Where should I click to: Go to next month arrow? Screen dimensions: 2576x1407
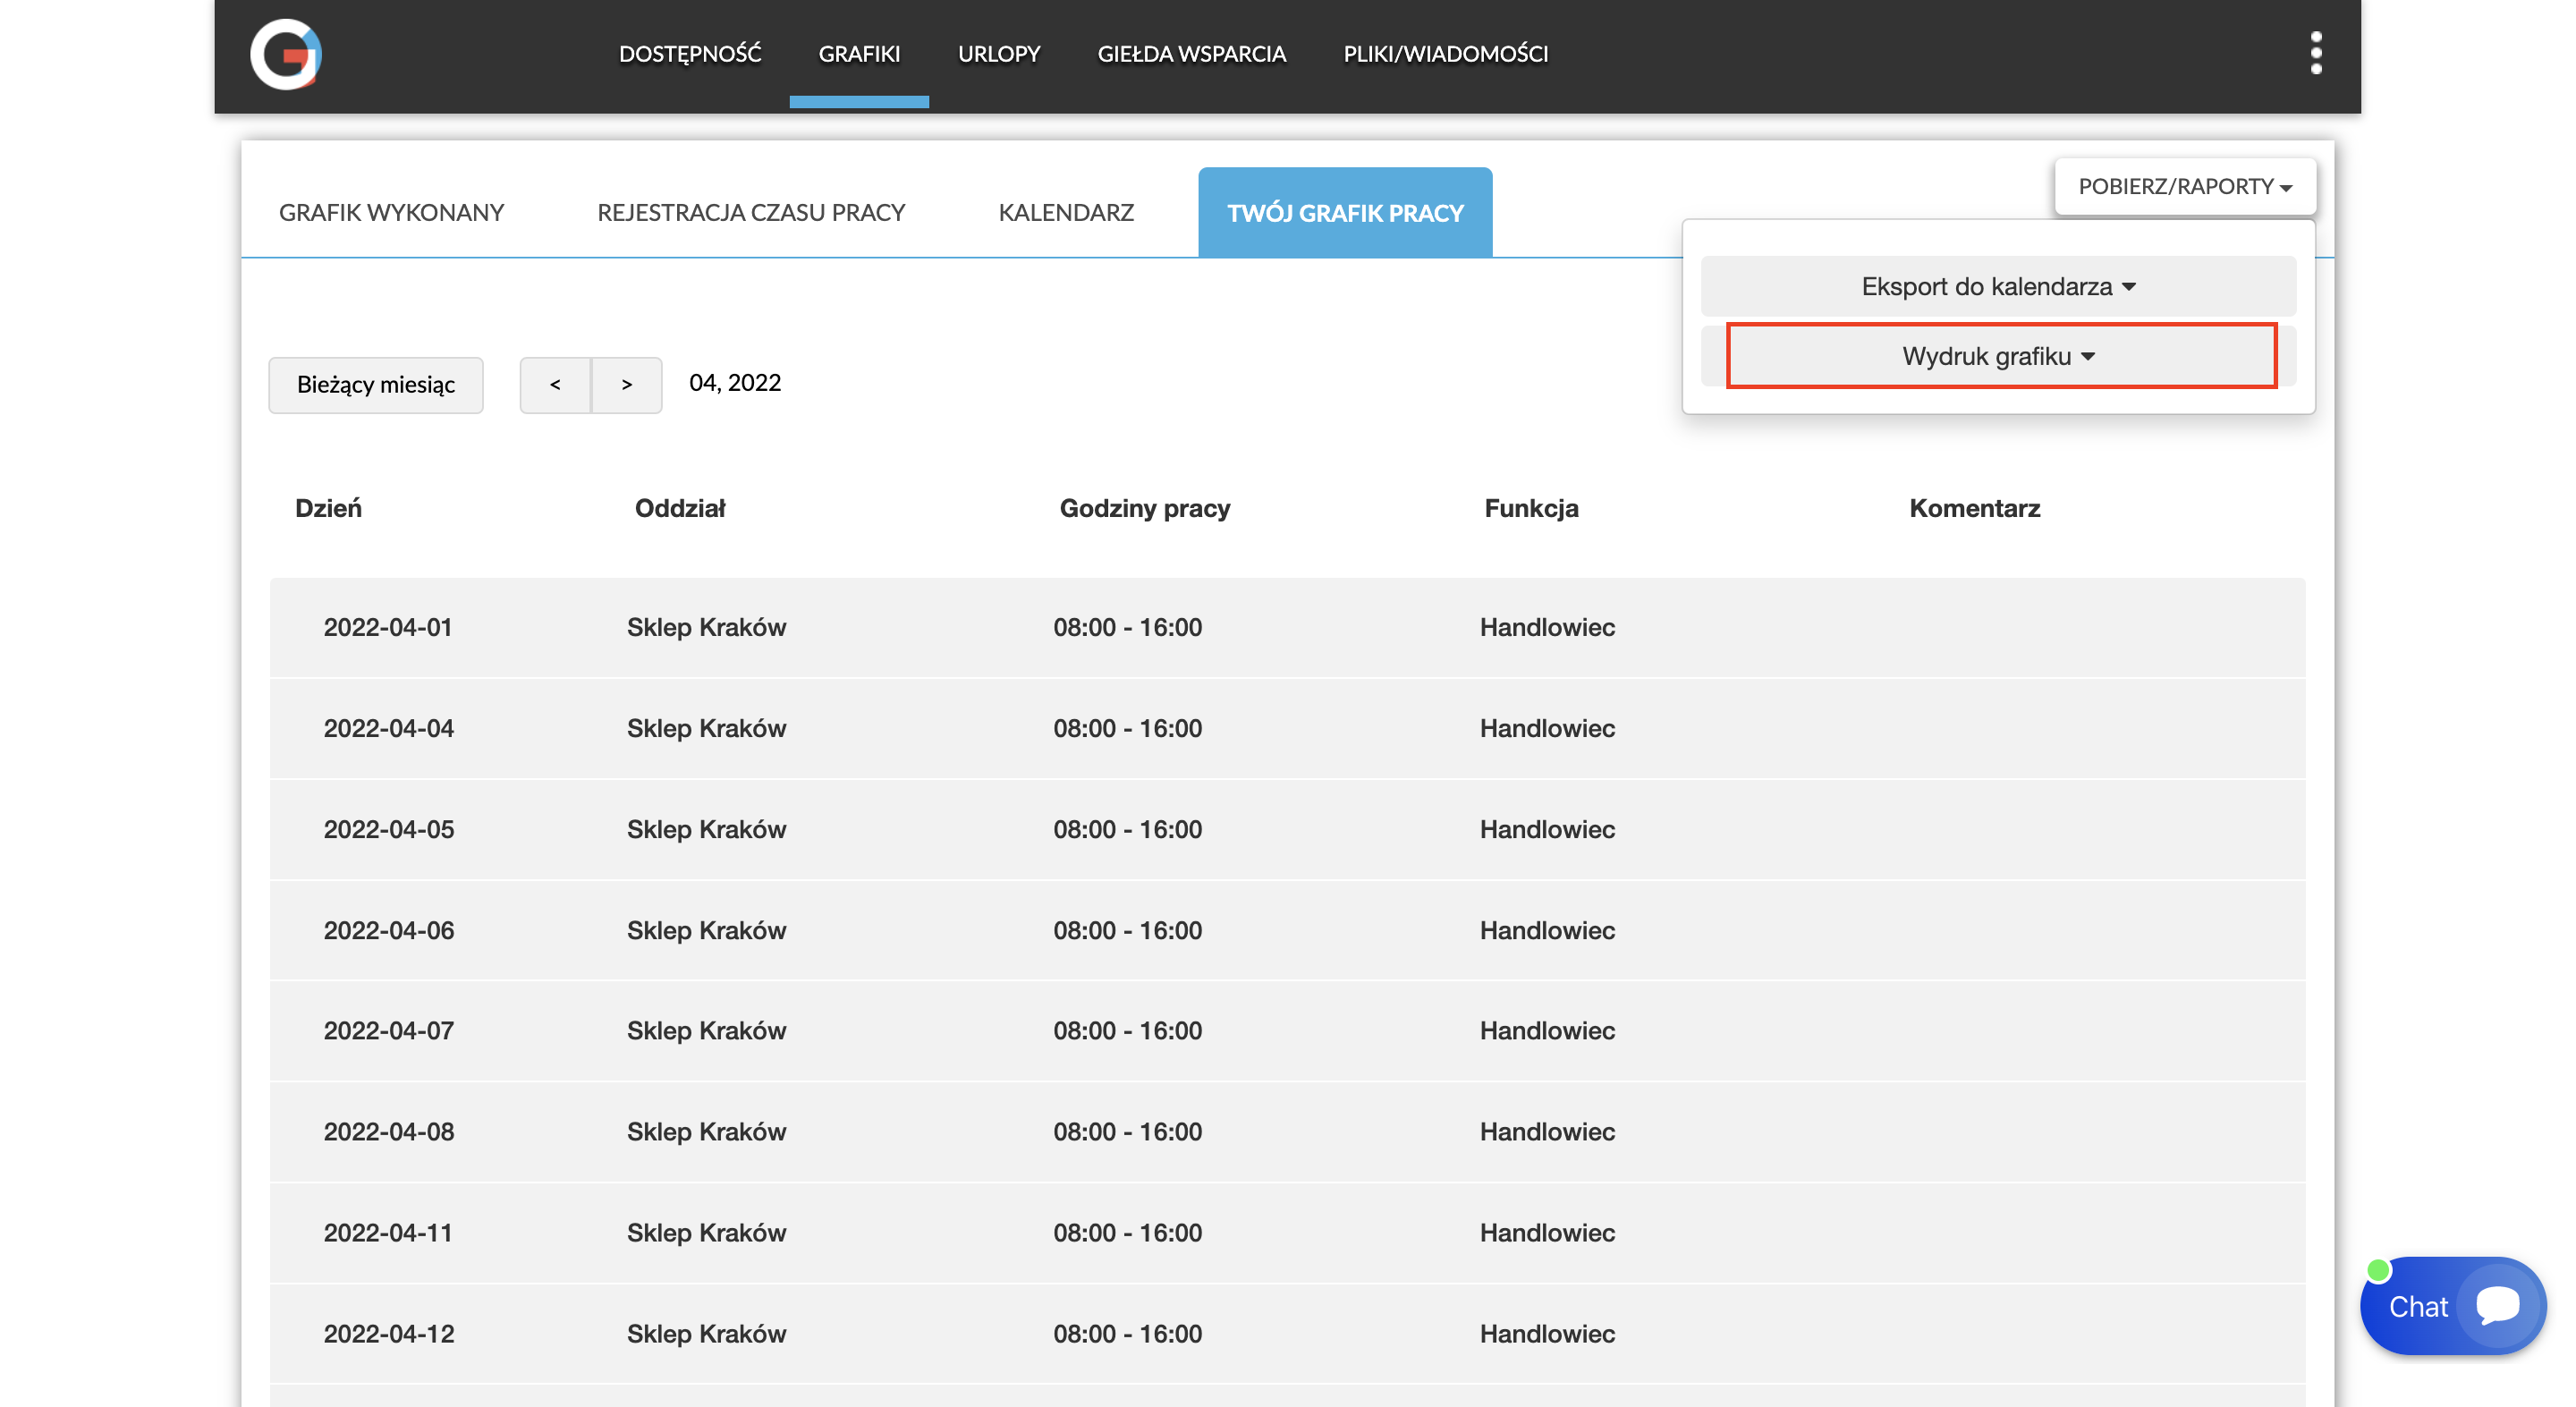point(627,385)
